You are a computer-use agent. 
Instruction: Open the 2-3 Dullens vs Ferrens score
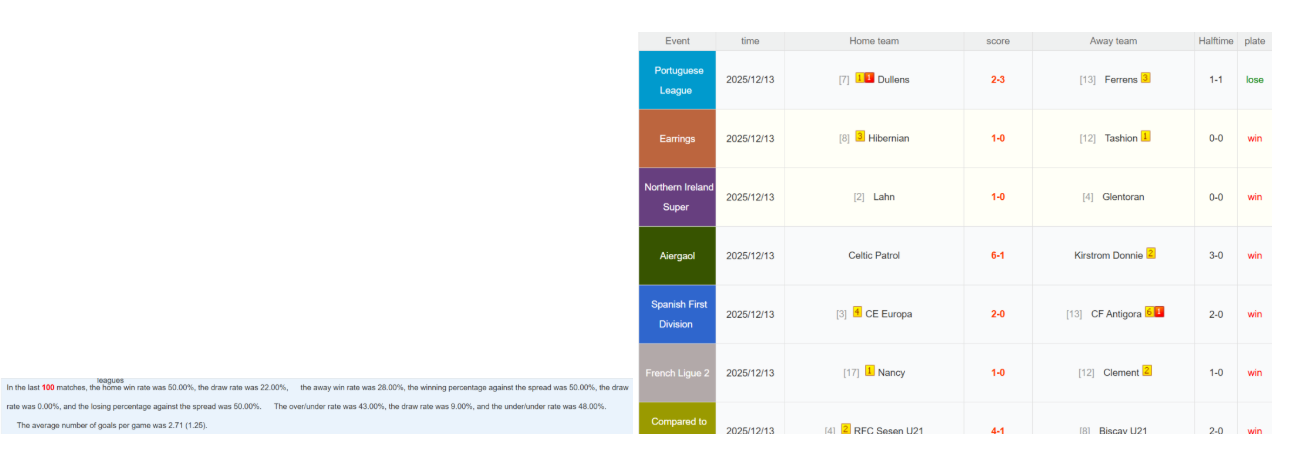point(997,80)
